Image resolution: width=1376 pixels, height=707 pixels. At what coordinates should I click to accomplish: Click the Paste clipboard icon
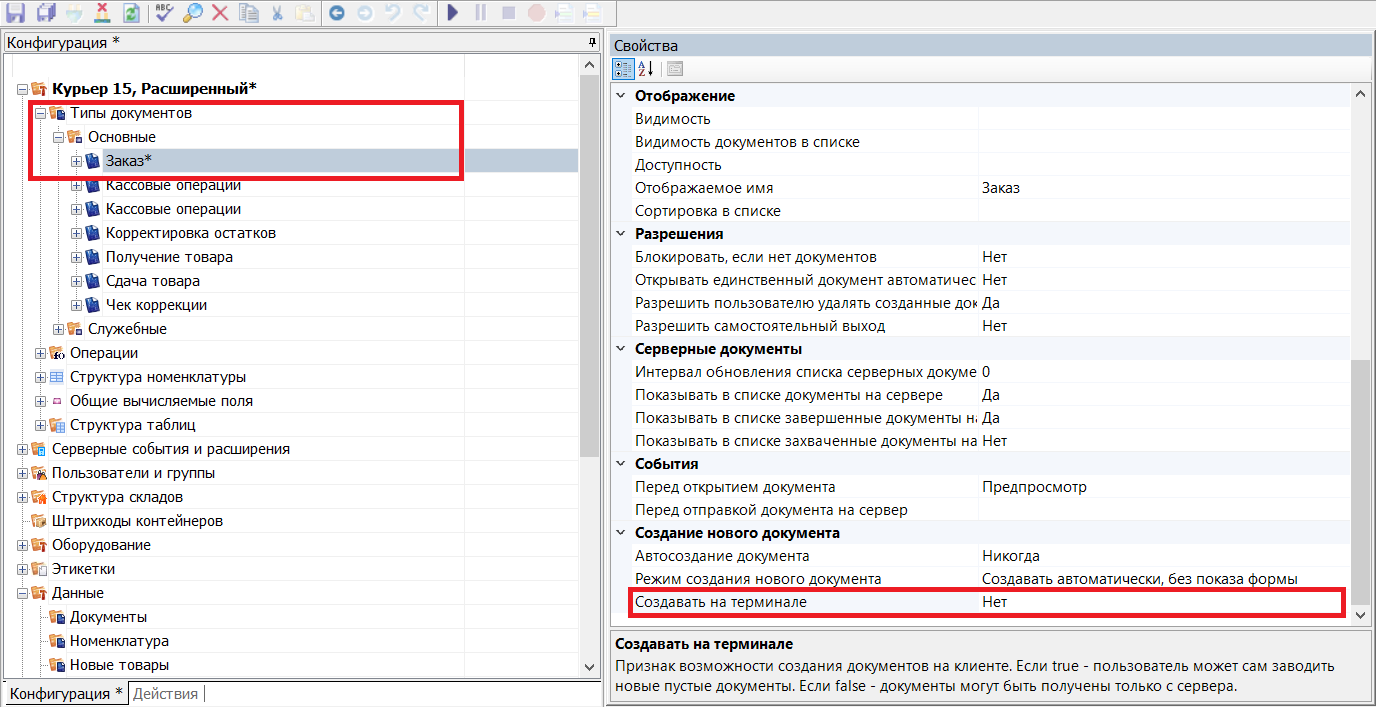(x=305, y=13)
